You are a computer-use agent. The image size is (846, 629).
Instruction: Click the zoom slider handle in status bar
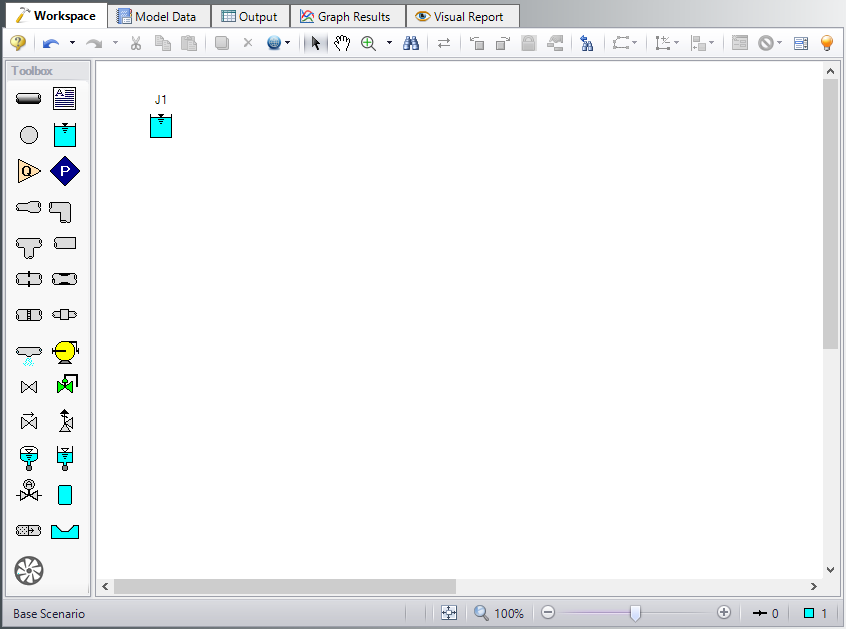tap(635, 613)
